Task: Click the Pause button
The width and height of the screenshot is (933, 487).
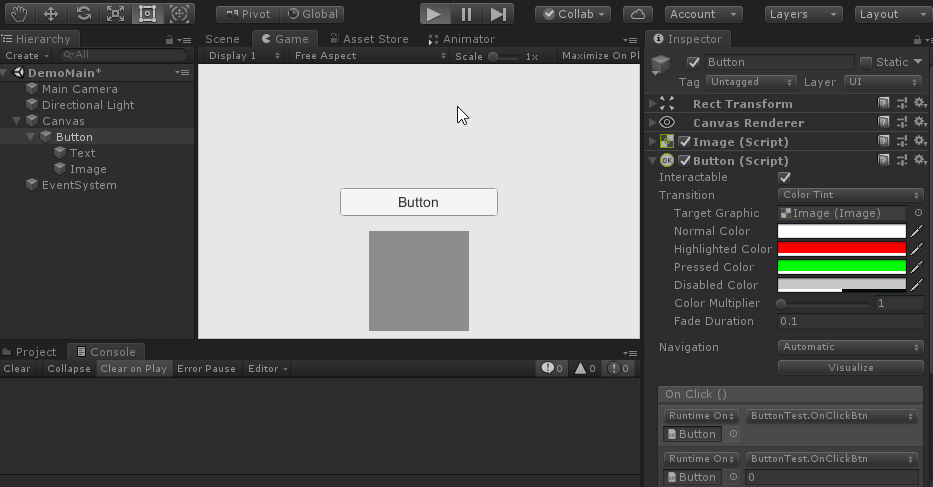Action: click(466, 14)
